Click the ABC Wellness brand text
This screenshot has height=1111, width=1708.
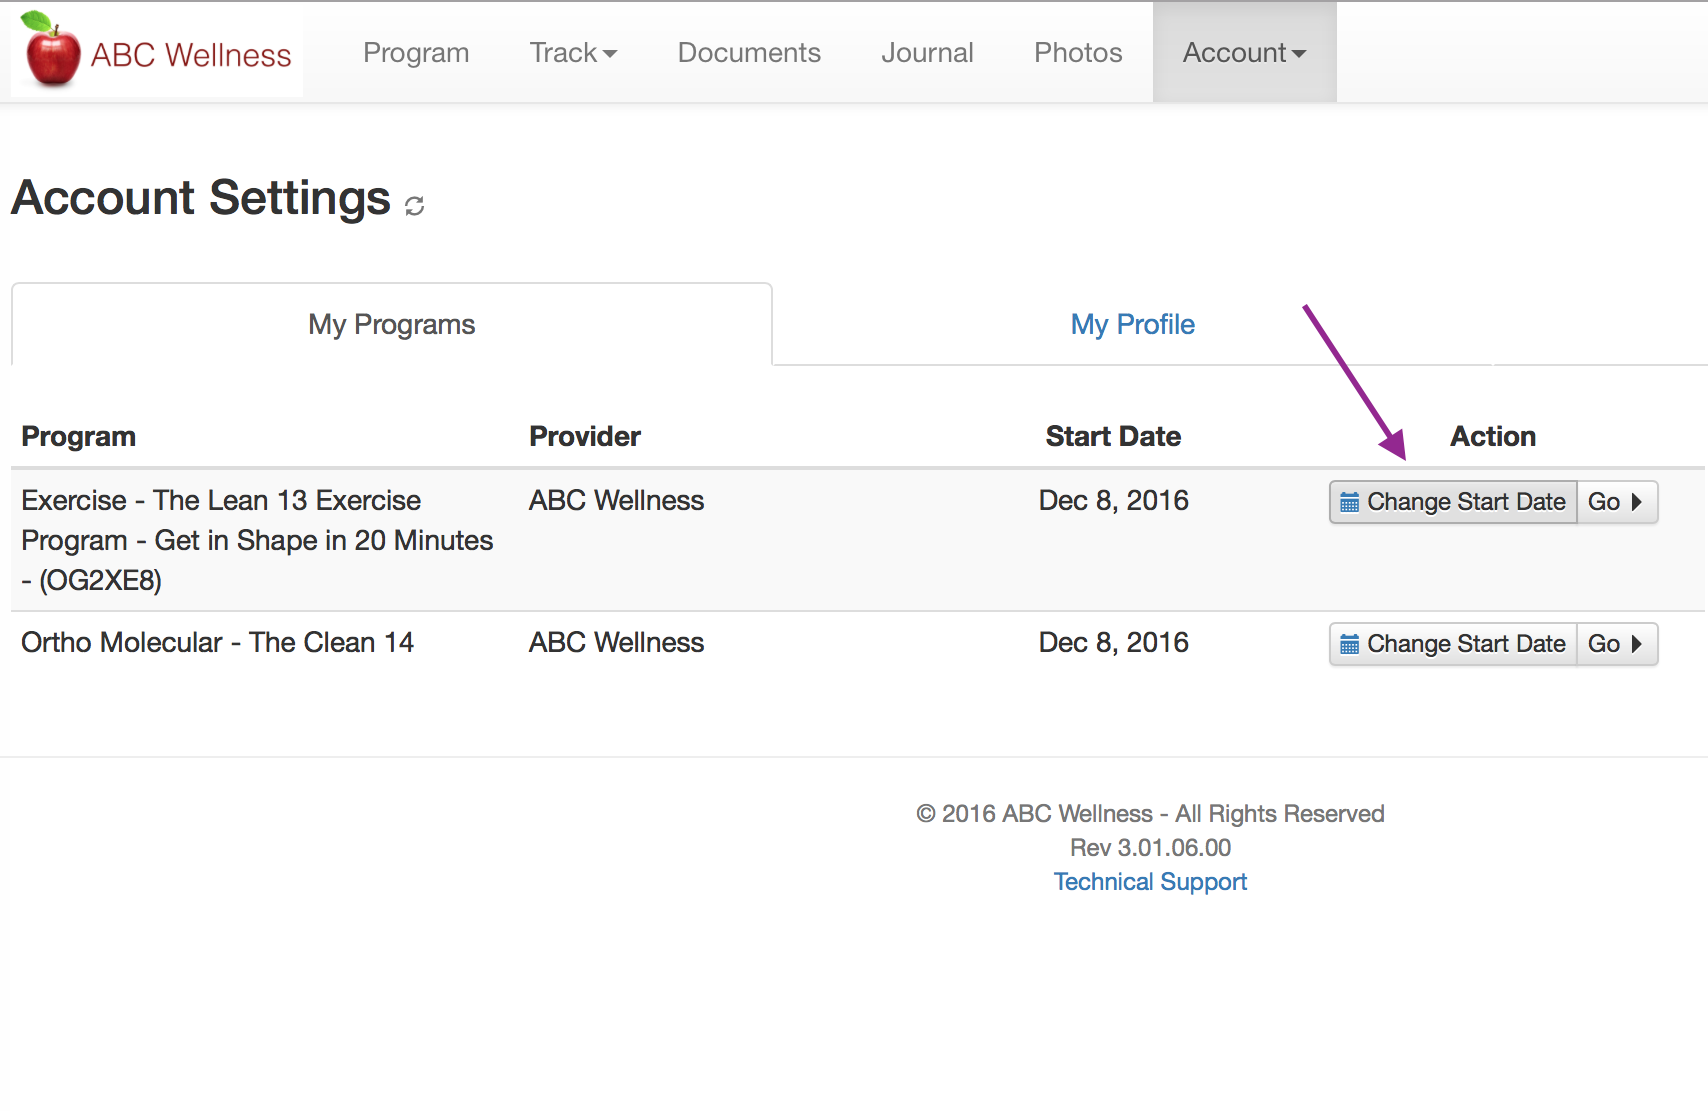tap(191, 55)
